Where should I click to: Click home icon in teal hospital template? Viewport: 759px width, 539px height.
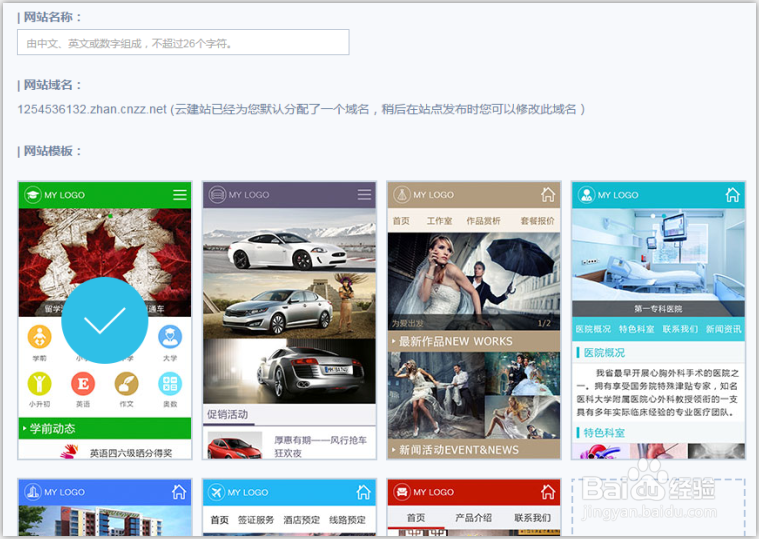(732, 195)
